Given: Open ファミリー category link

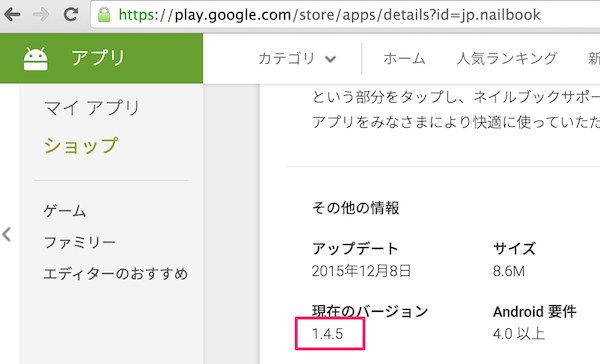Looking at the screenshot, I should 80,242.
